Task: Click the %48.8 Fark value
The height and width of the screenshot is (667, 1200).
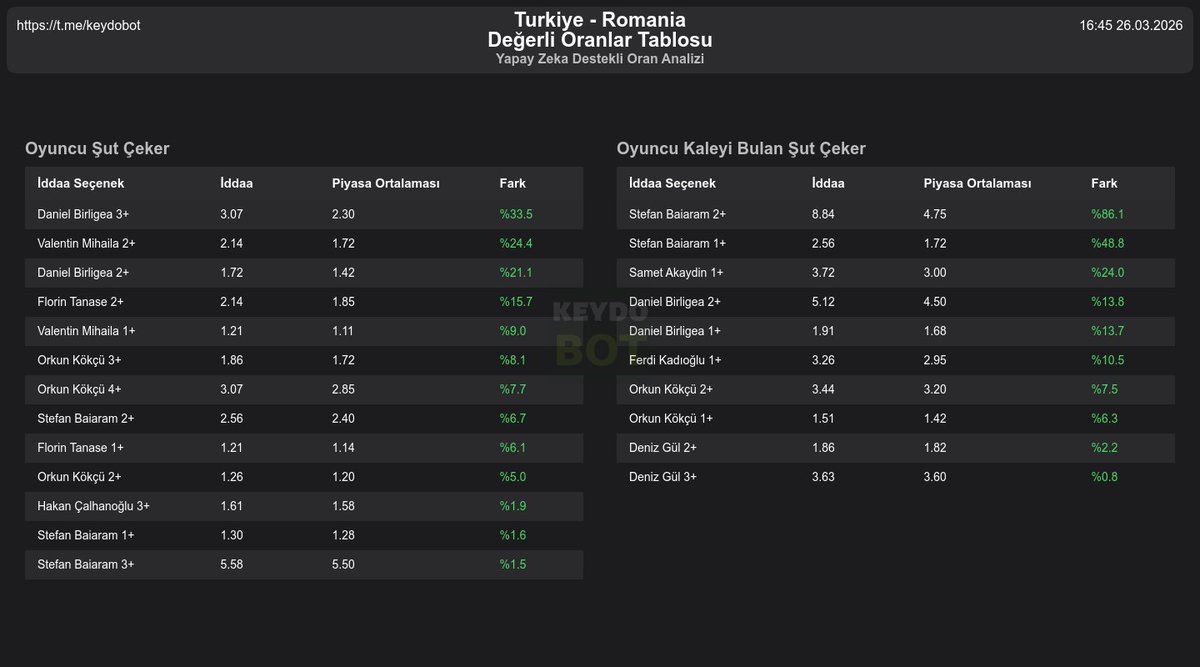Action: [1108, 243]
